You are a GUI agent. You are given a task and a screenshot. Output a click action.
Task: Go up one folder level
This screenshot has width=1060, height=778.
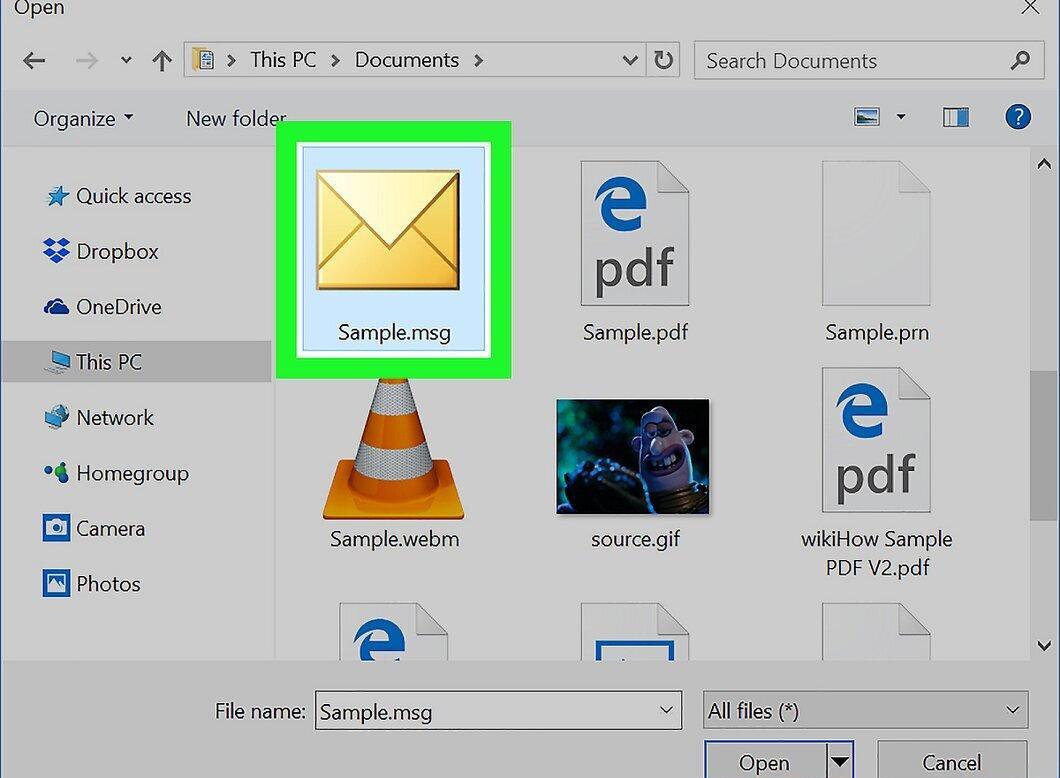point(162,61)
